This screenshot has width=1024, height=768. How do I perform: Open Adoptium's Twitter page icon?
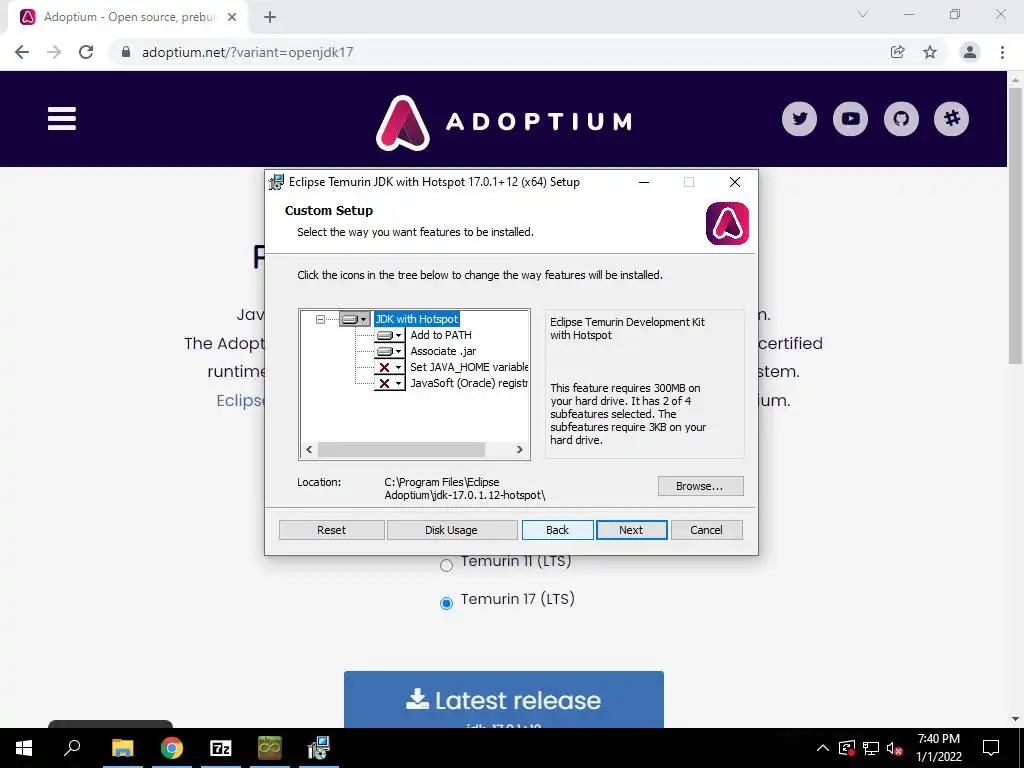pyautogui.click(x=799, y=119)
